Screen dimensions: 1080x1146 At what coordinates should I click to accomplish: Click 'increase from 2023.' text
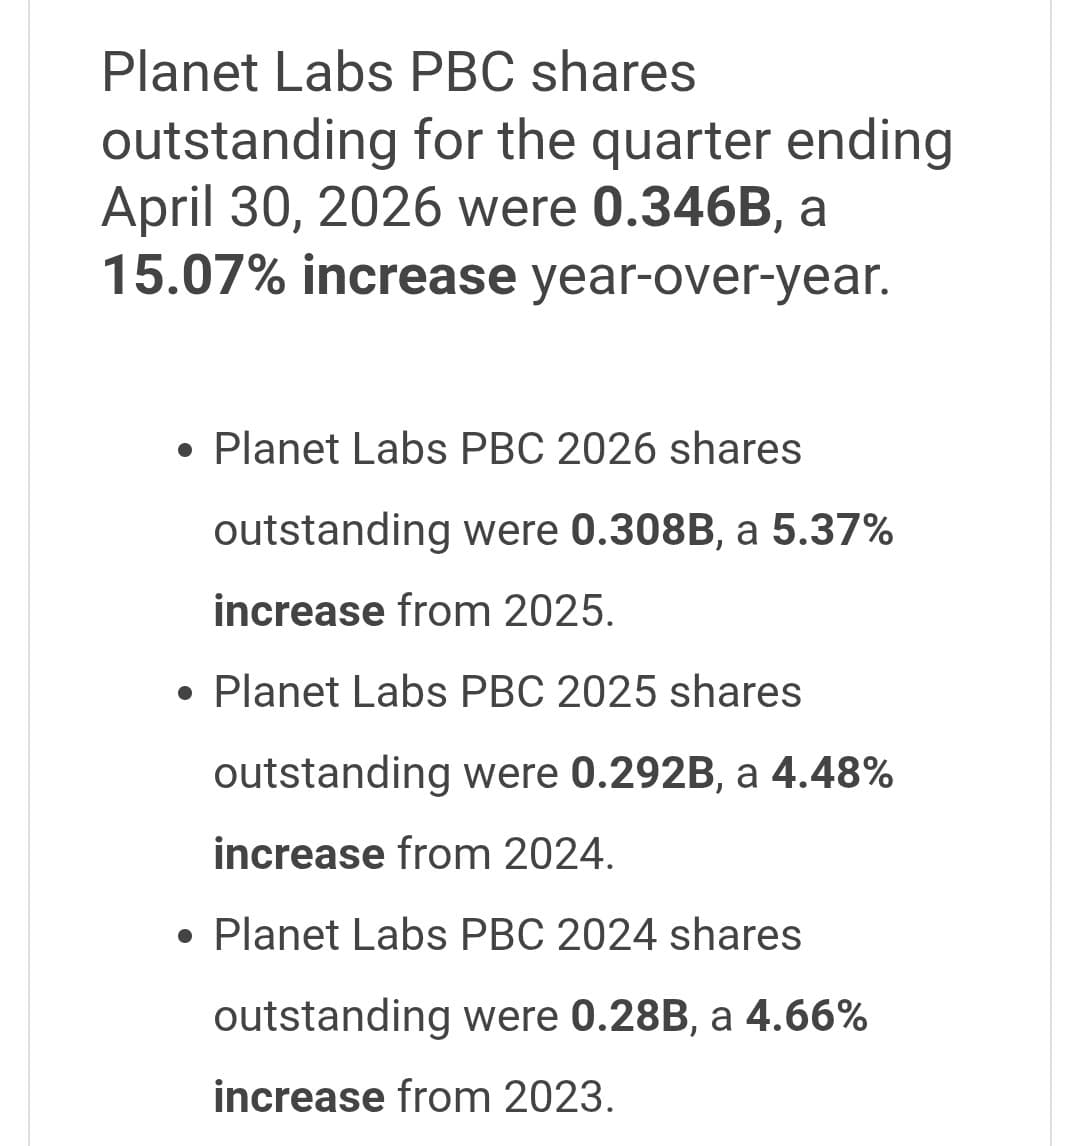click(x=414, y=1097)
